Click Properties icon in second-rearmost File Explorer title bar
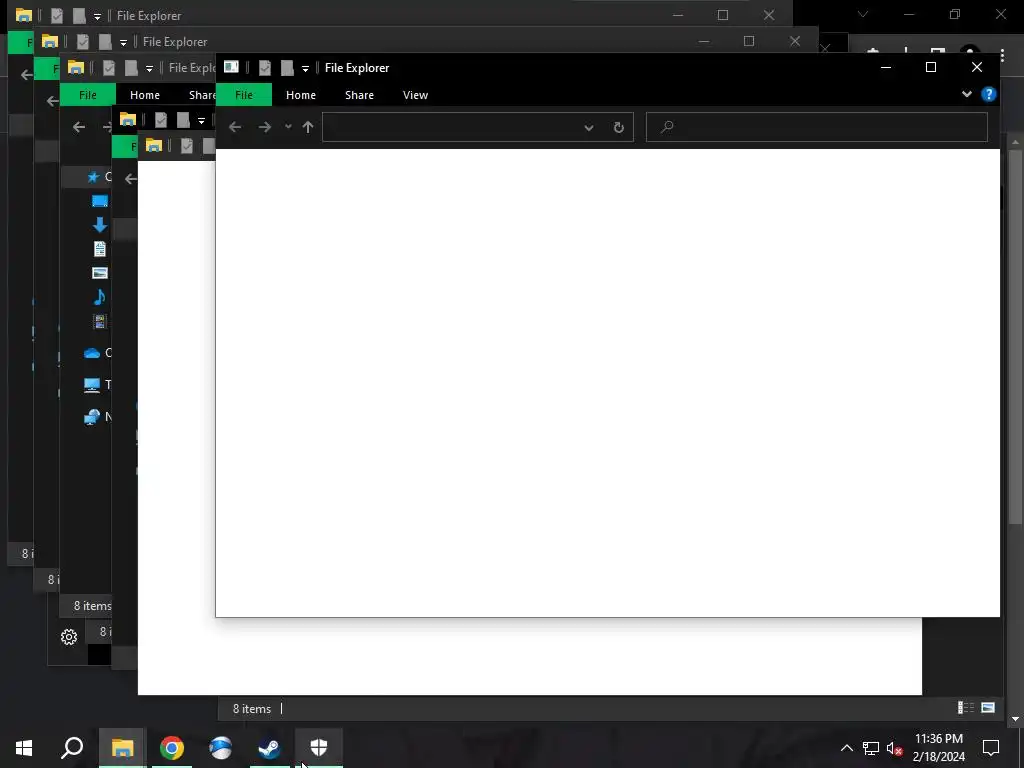Screen dimensions: 1024x768 pyautogui.click(x=83, y=41)
